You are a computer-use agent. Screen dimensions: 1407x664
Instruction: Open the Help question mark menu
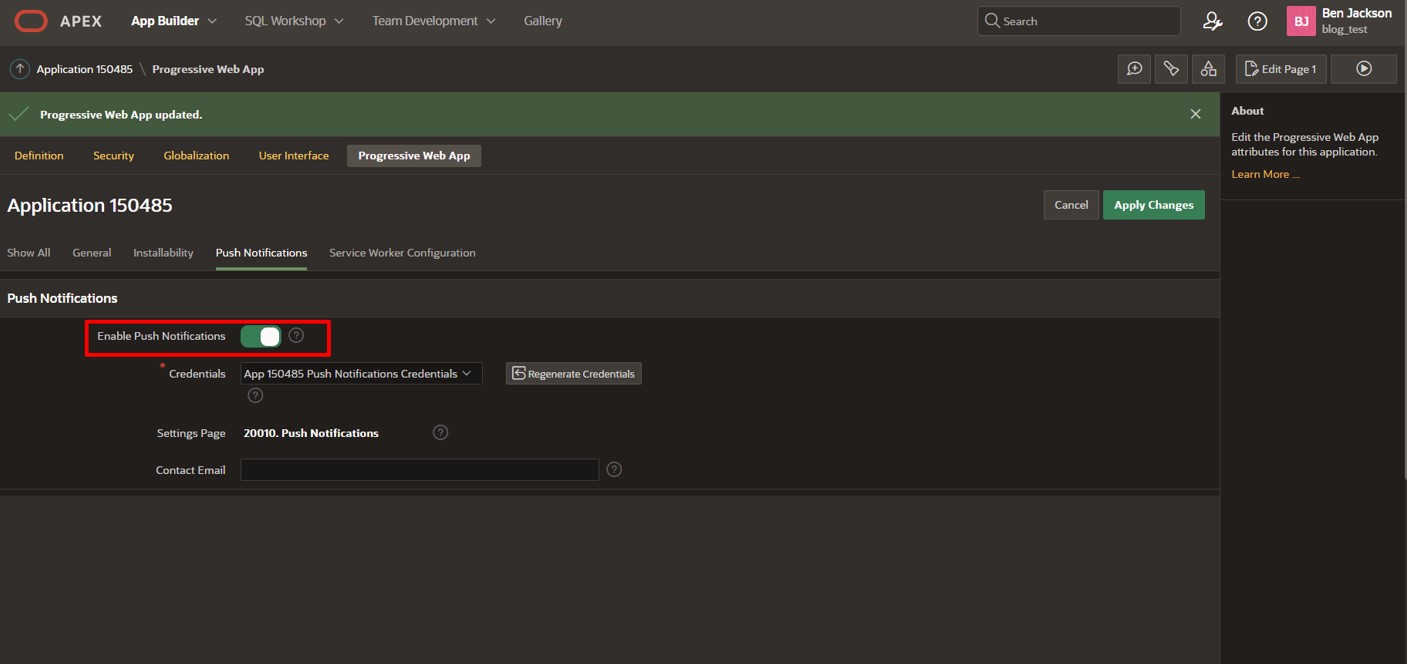click(1258, 21)
